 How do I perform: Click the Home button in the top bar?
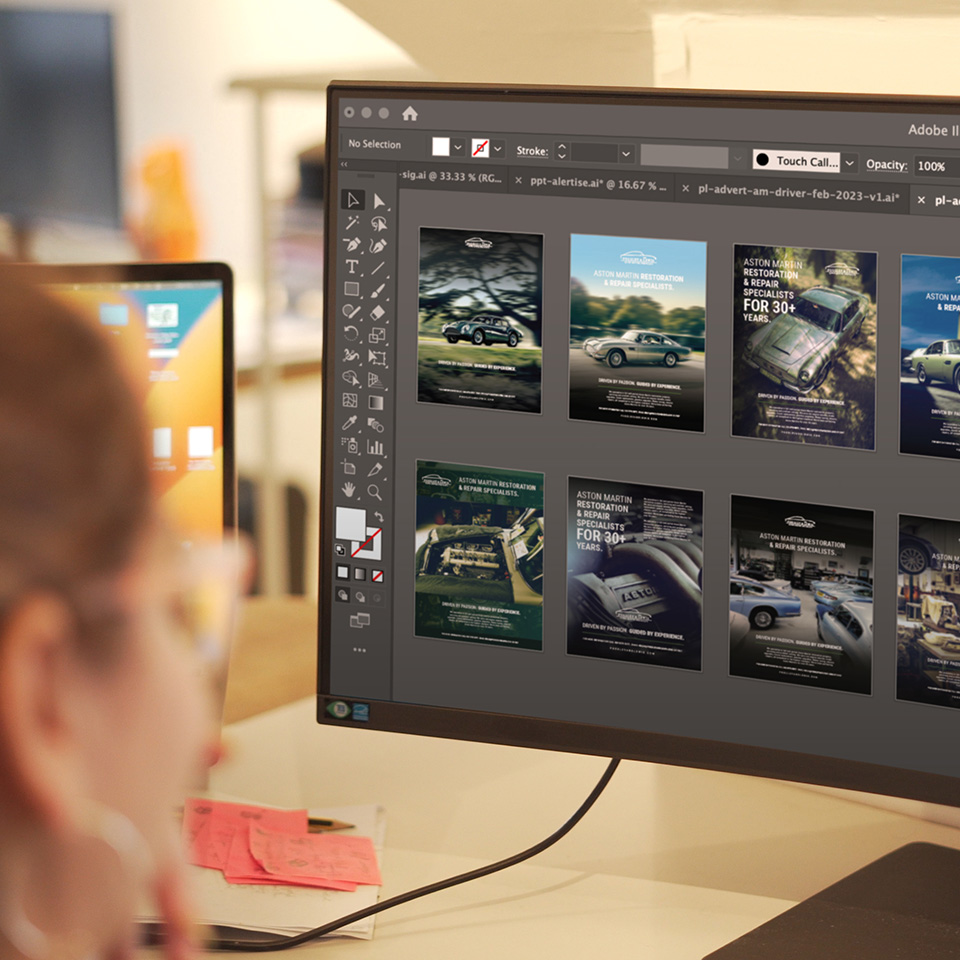point(410,114)
